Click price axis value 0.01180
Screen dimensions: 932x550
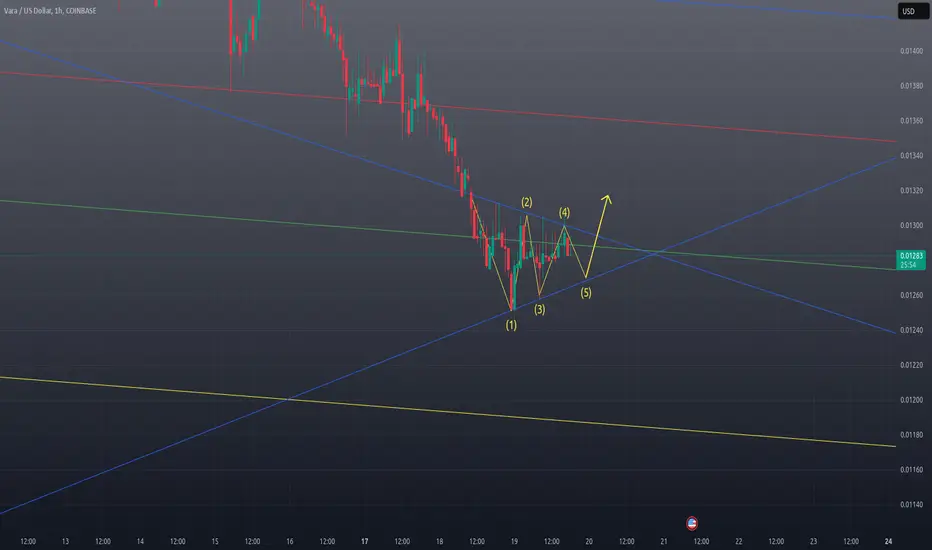(911, 435)
